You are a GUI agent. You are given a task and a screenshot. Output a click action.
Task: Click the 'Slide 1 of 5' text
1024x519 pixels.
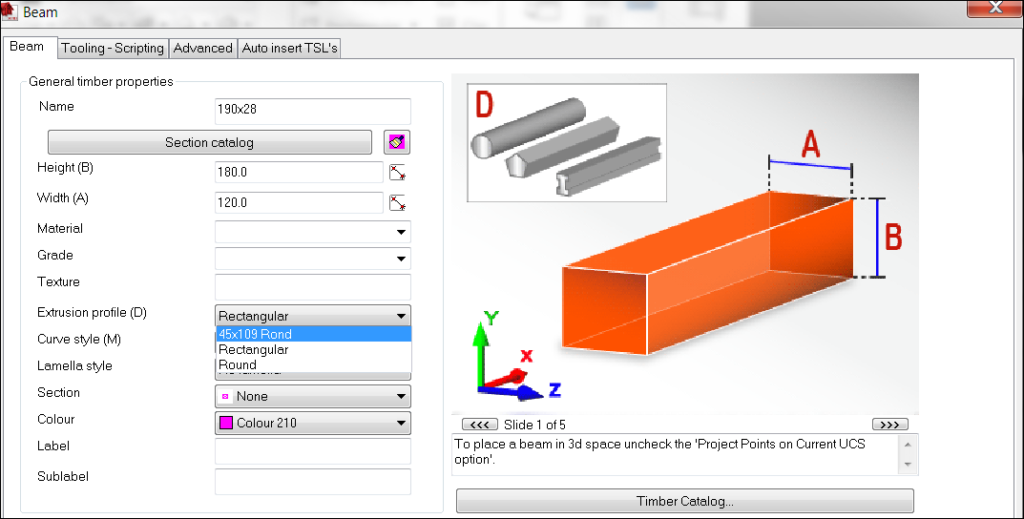tap(535, 425)
